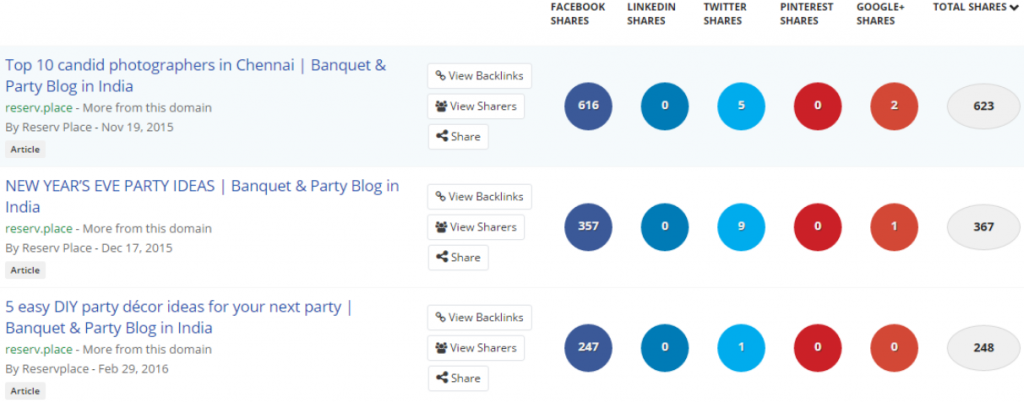The width and height of the screenshot is (1024, 403).
Task: Click Facebook Shares column header
Action: [578, 14]
